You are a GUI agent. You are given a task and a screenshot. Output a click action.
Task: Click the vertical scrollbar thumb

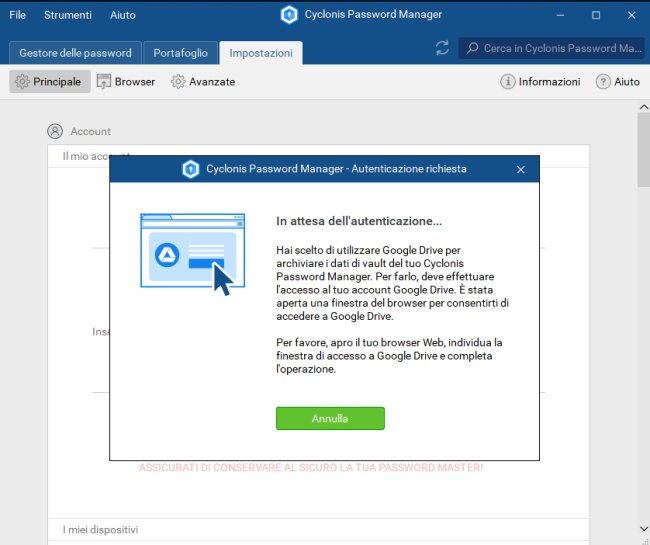tap(644, 150)
